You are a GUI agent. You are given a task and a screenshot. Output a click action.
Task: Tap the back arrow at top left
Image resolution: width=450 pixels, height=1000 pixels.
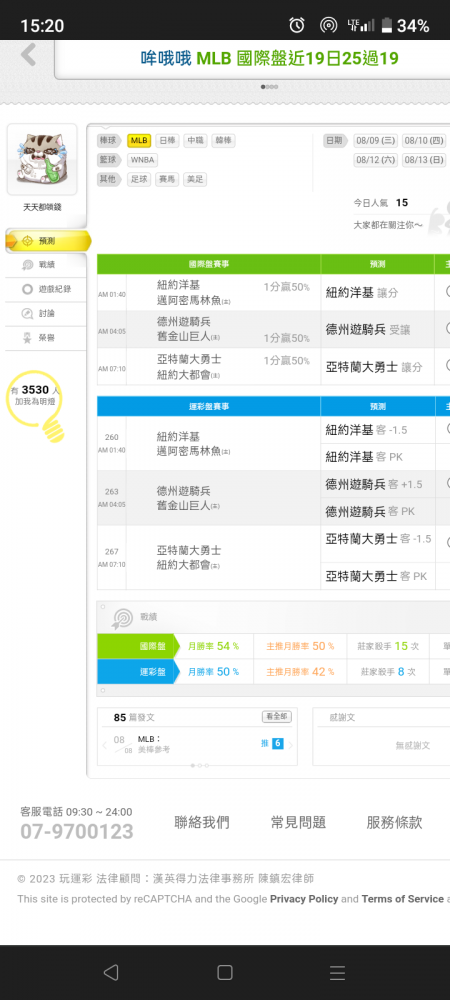pyautogui.click(x=28, y=55)
